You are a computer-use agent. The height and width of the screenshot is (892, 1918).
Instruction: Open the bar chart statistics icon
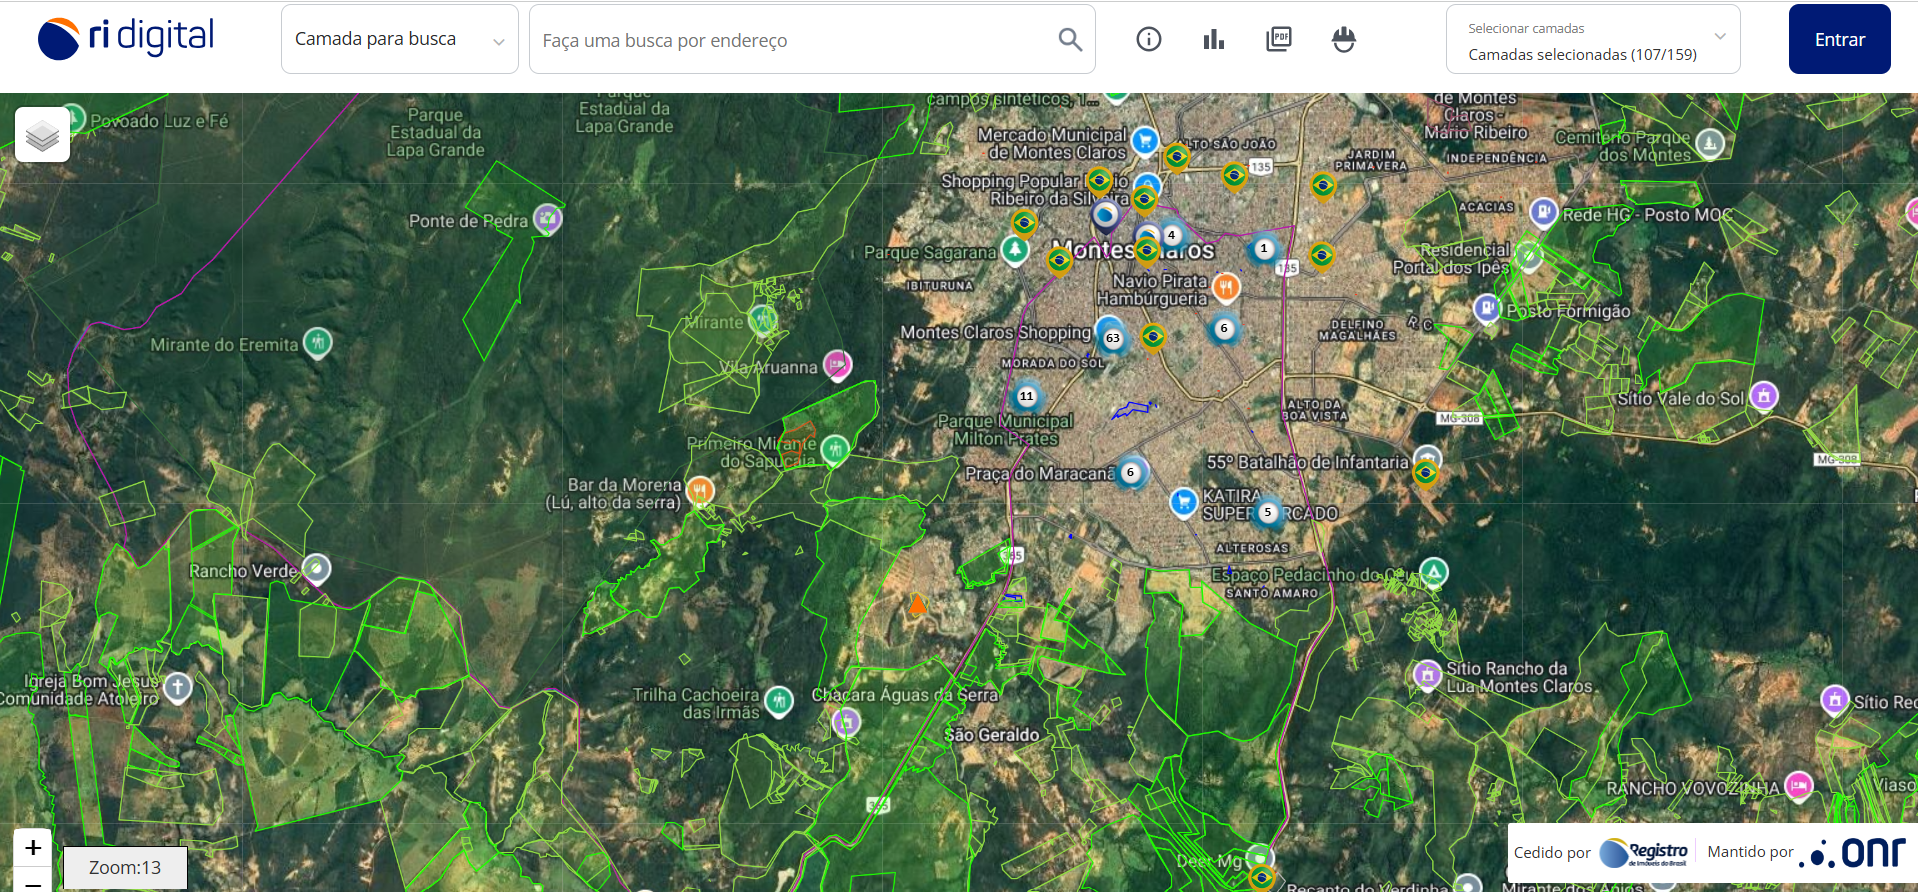(1214, 39)
